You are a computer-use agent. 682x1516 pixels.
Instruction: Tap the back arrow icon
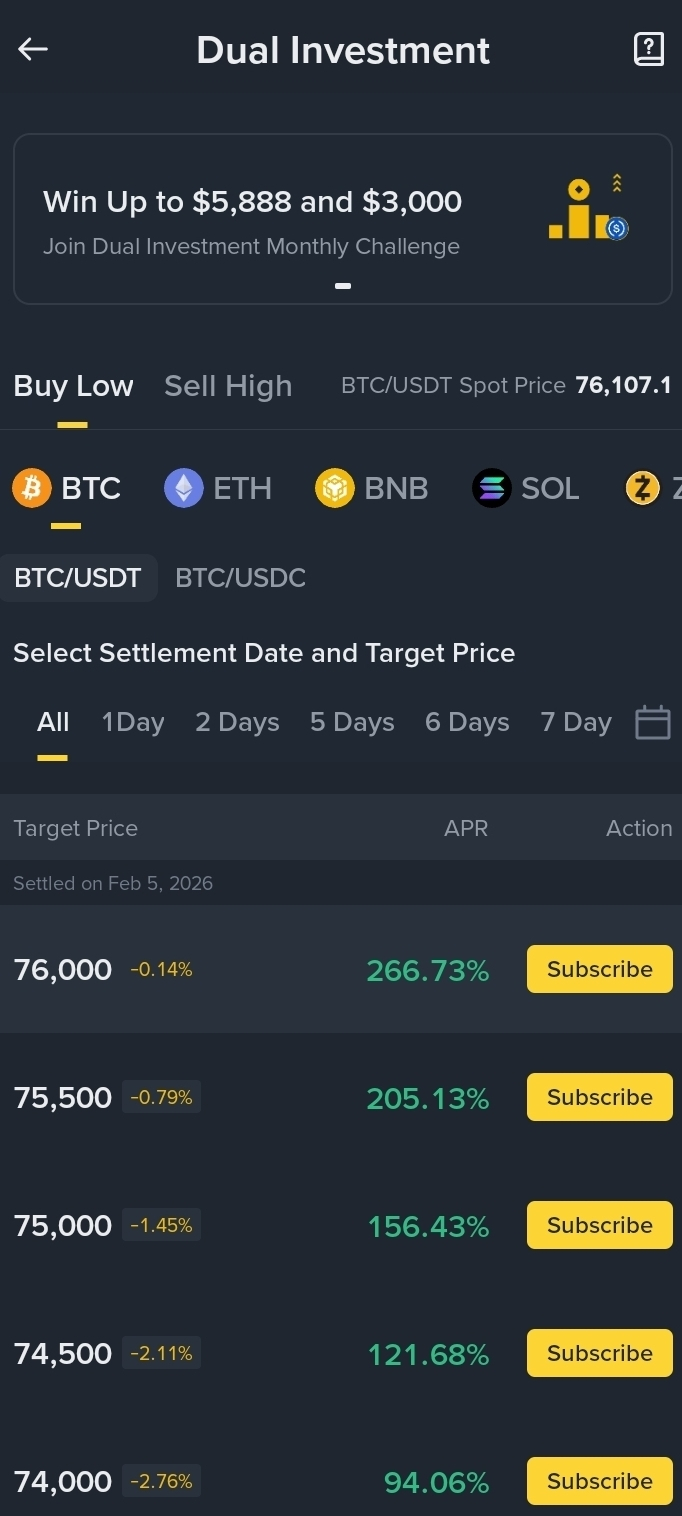(x=33, y=50)
